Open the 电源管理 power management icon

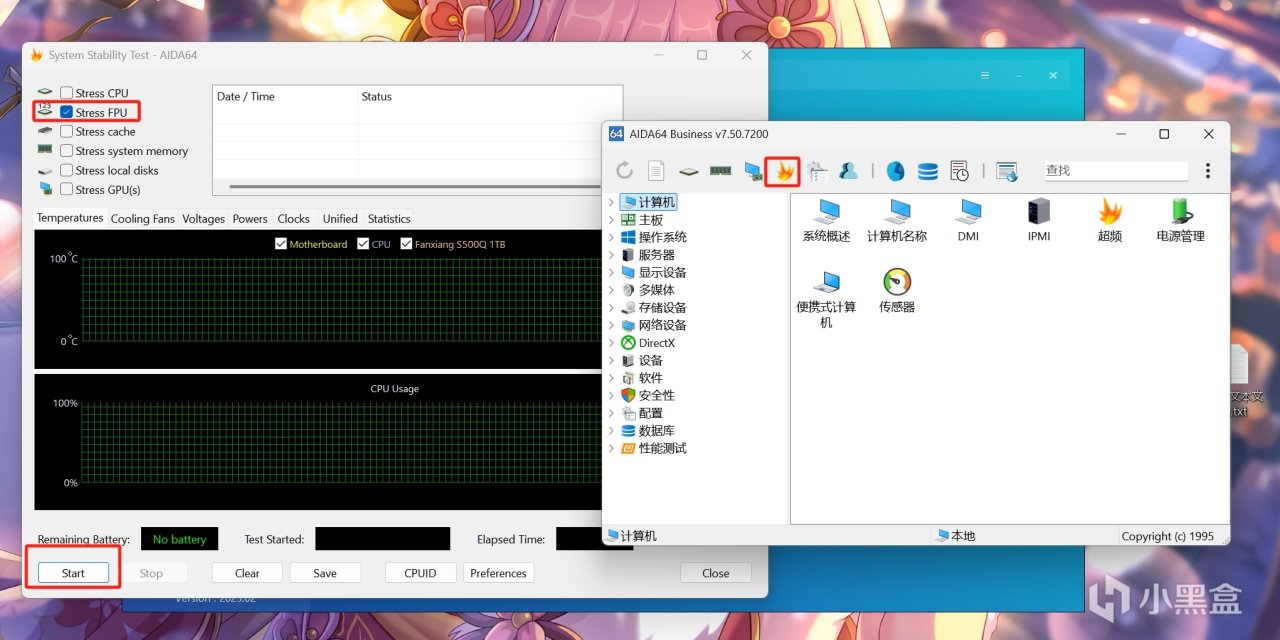click(1180, 212)
